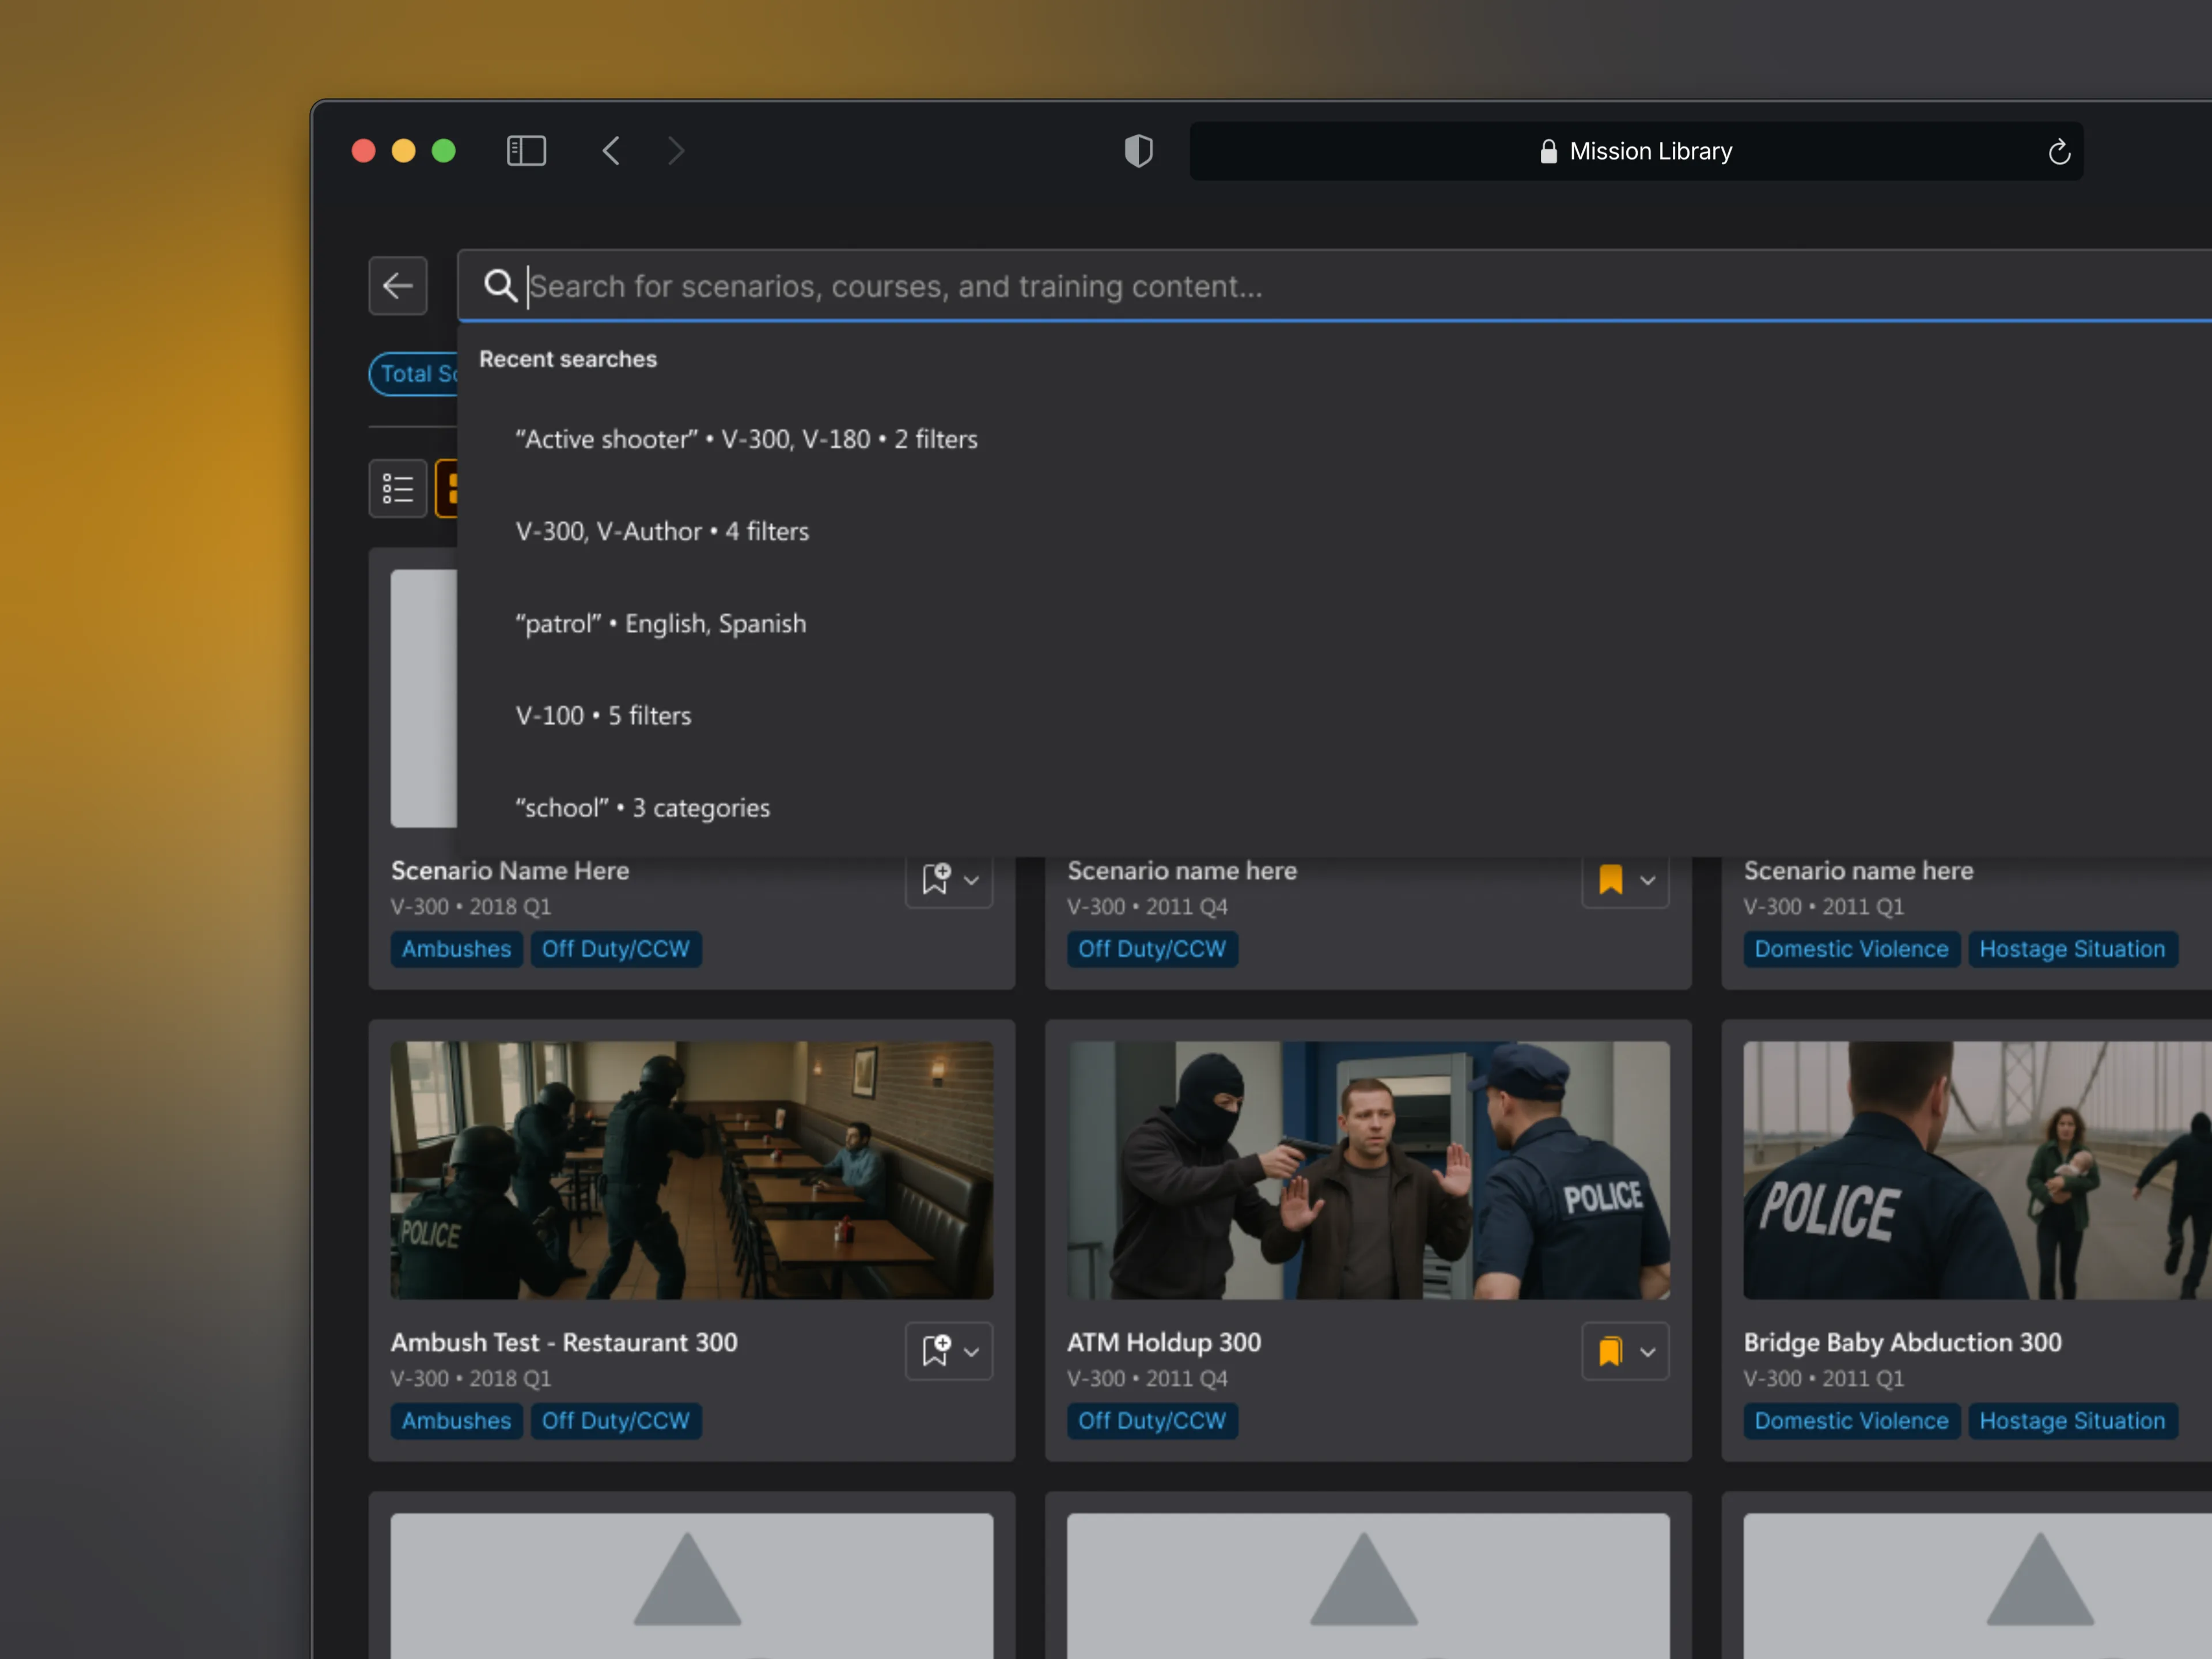Screen dimensions: 2212x1659
Task: Click Domestic Violence tag on Scenario name here 2011 Q1
Action: coord(1851,949)
